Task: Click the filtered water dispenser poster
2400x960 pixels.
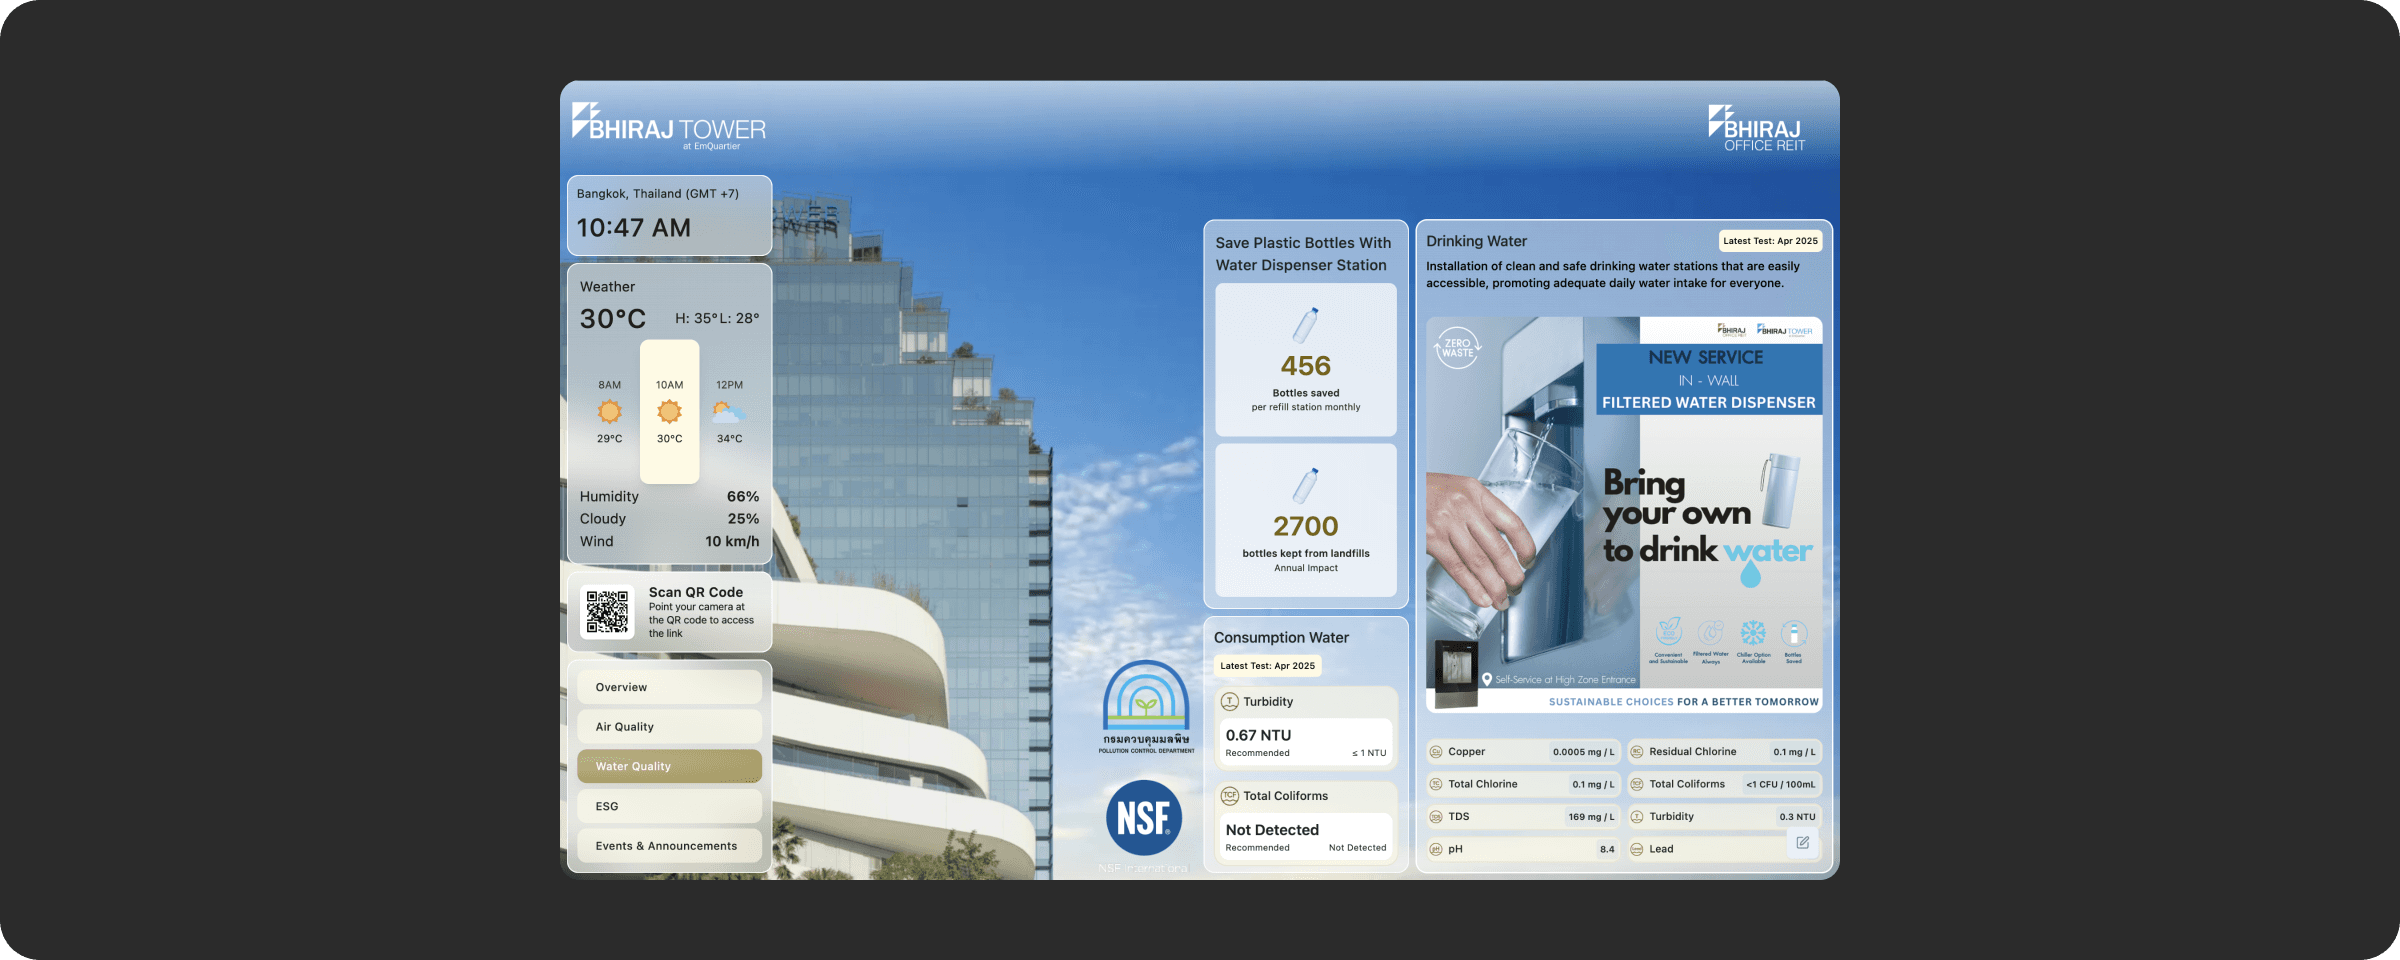Action: click(1624, 514)
